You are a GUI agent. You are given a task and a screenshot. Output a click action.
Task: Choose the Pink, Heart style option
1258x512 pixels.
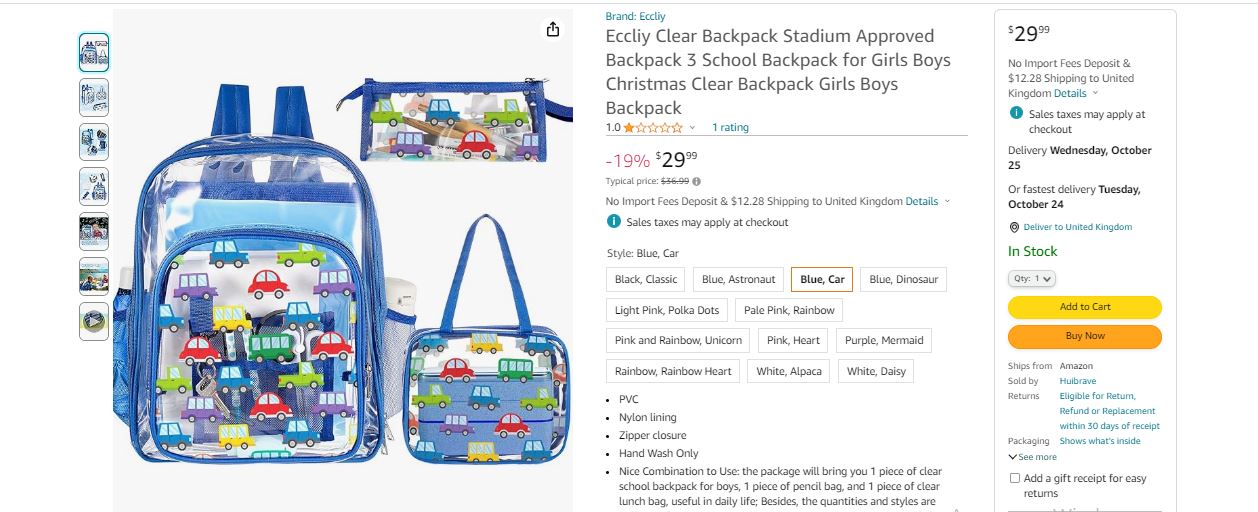click(x=792, y=341)
